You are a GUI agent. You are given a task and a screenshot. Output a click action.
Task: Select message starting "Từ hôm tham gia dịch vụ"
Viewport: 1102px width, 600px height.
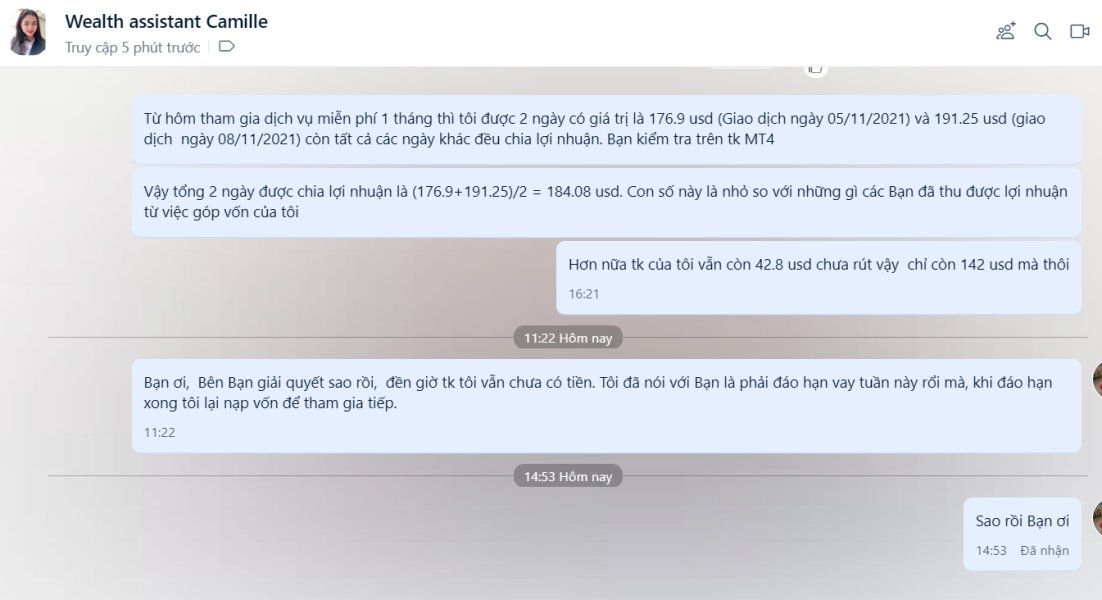[606, 129]
